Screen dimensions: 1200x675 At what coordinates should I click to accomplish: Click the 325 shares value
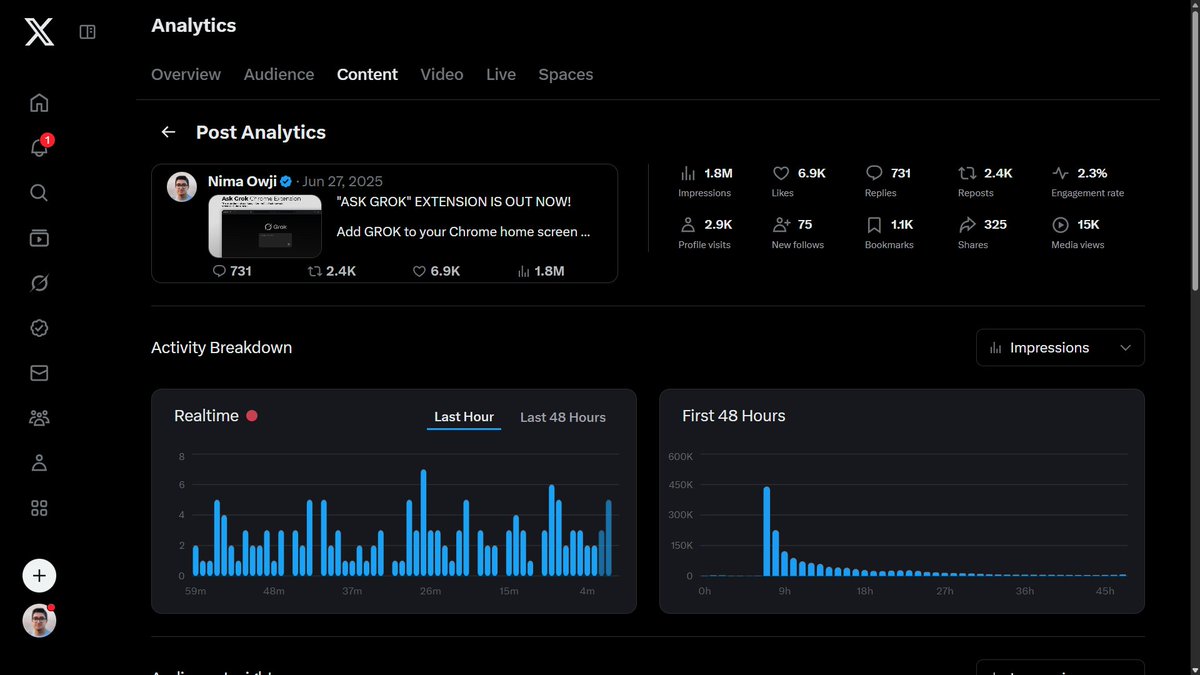tap(995, 225)
